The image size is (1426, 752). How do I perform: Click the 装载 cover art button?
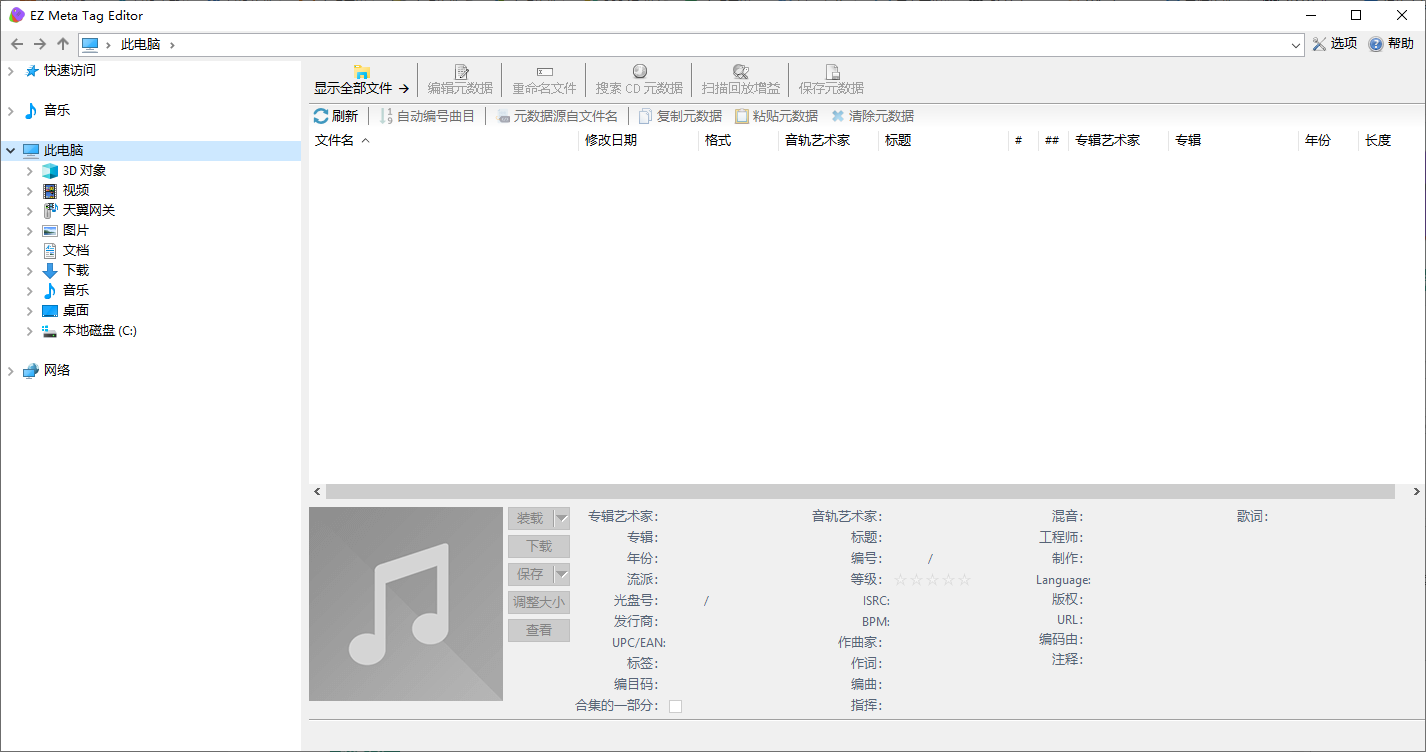click(x=530, y=518)
